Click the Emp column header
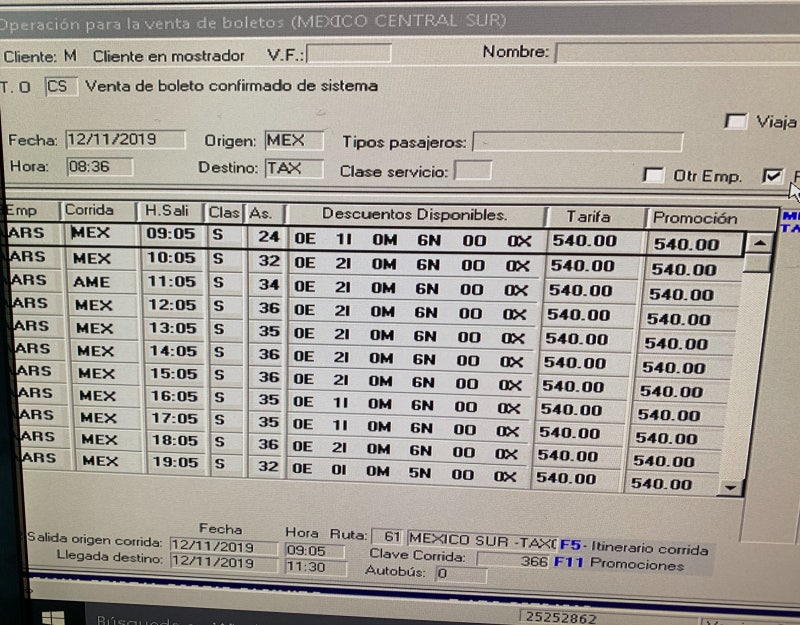 [31, 210]
